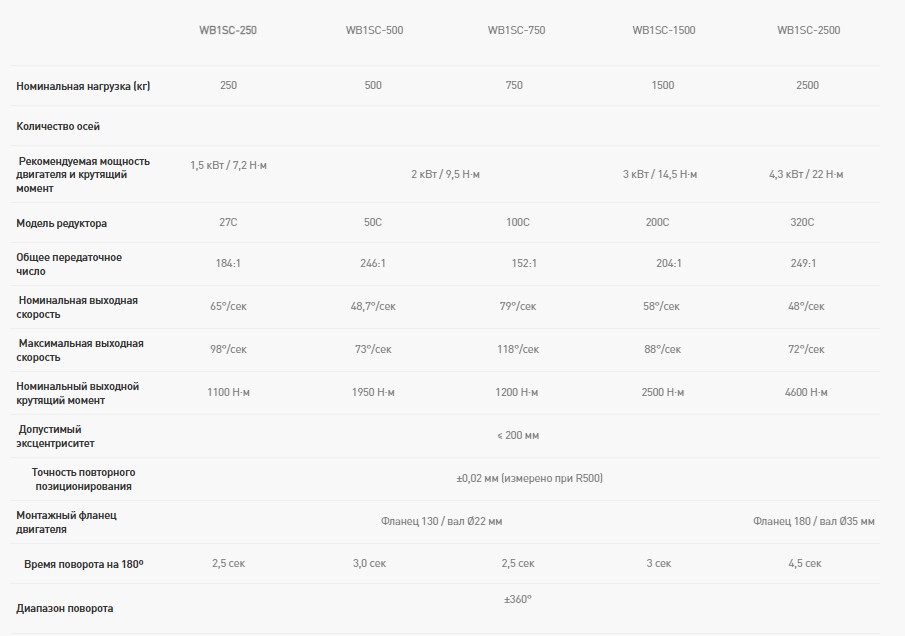905x636 pixels.
Task: Click the 320C reducer model cell
Action: tap(802, 222)
